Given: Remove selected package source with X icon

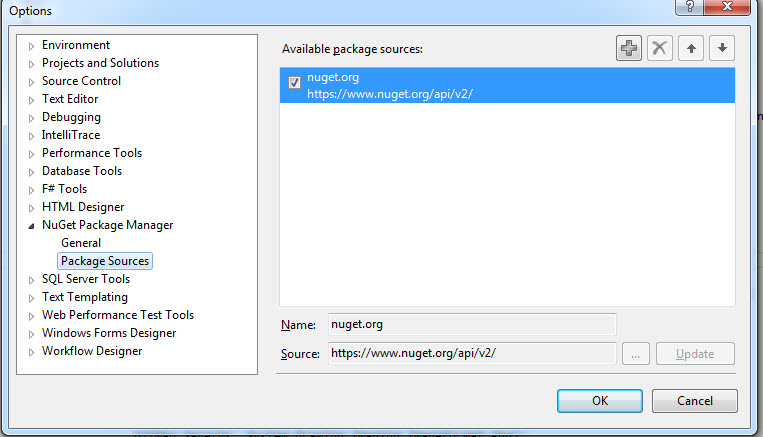Looking at the screenshot, I should tap(660, 48).
